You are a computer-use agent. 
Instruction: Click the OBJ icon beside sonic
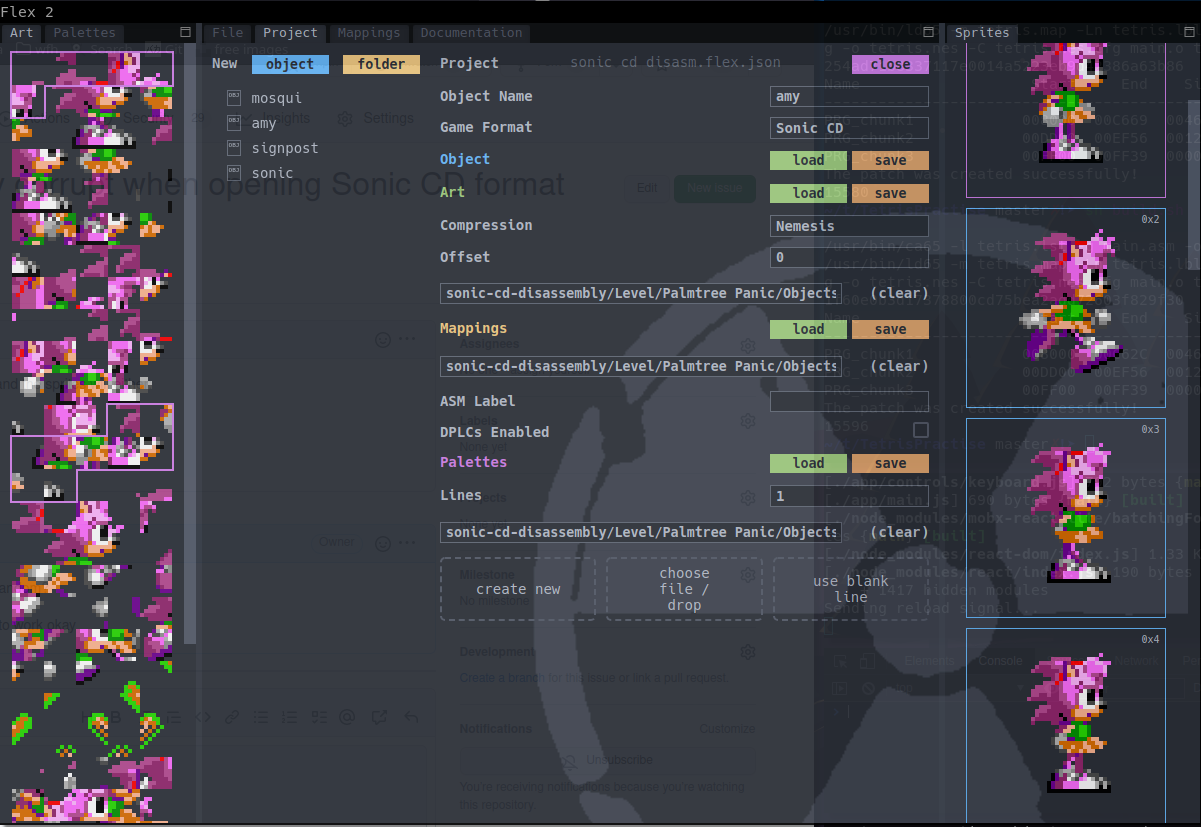(x=234, y=173)
